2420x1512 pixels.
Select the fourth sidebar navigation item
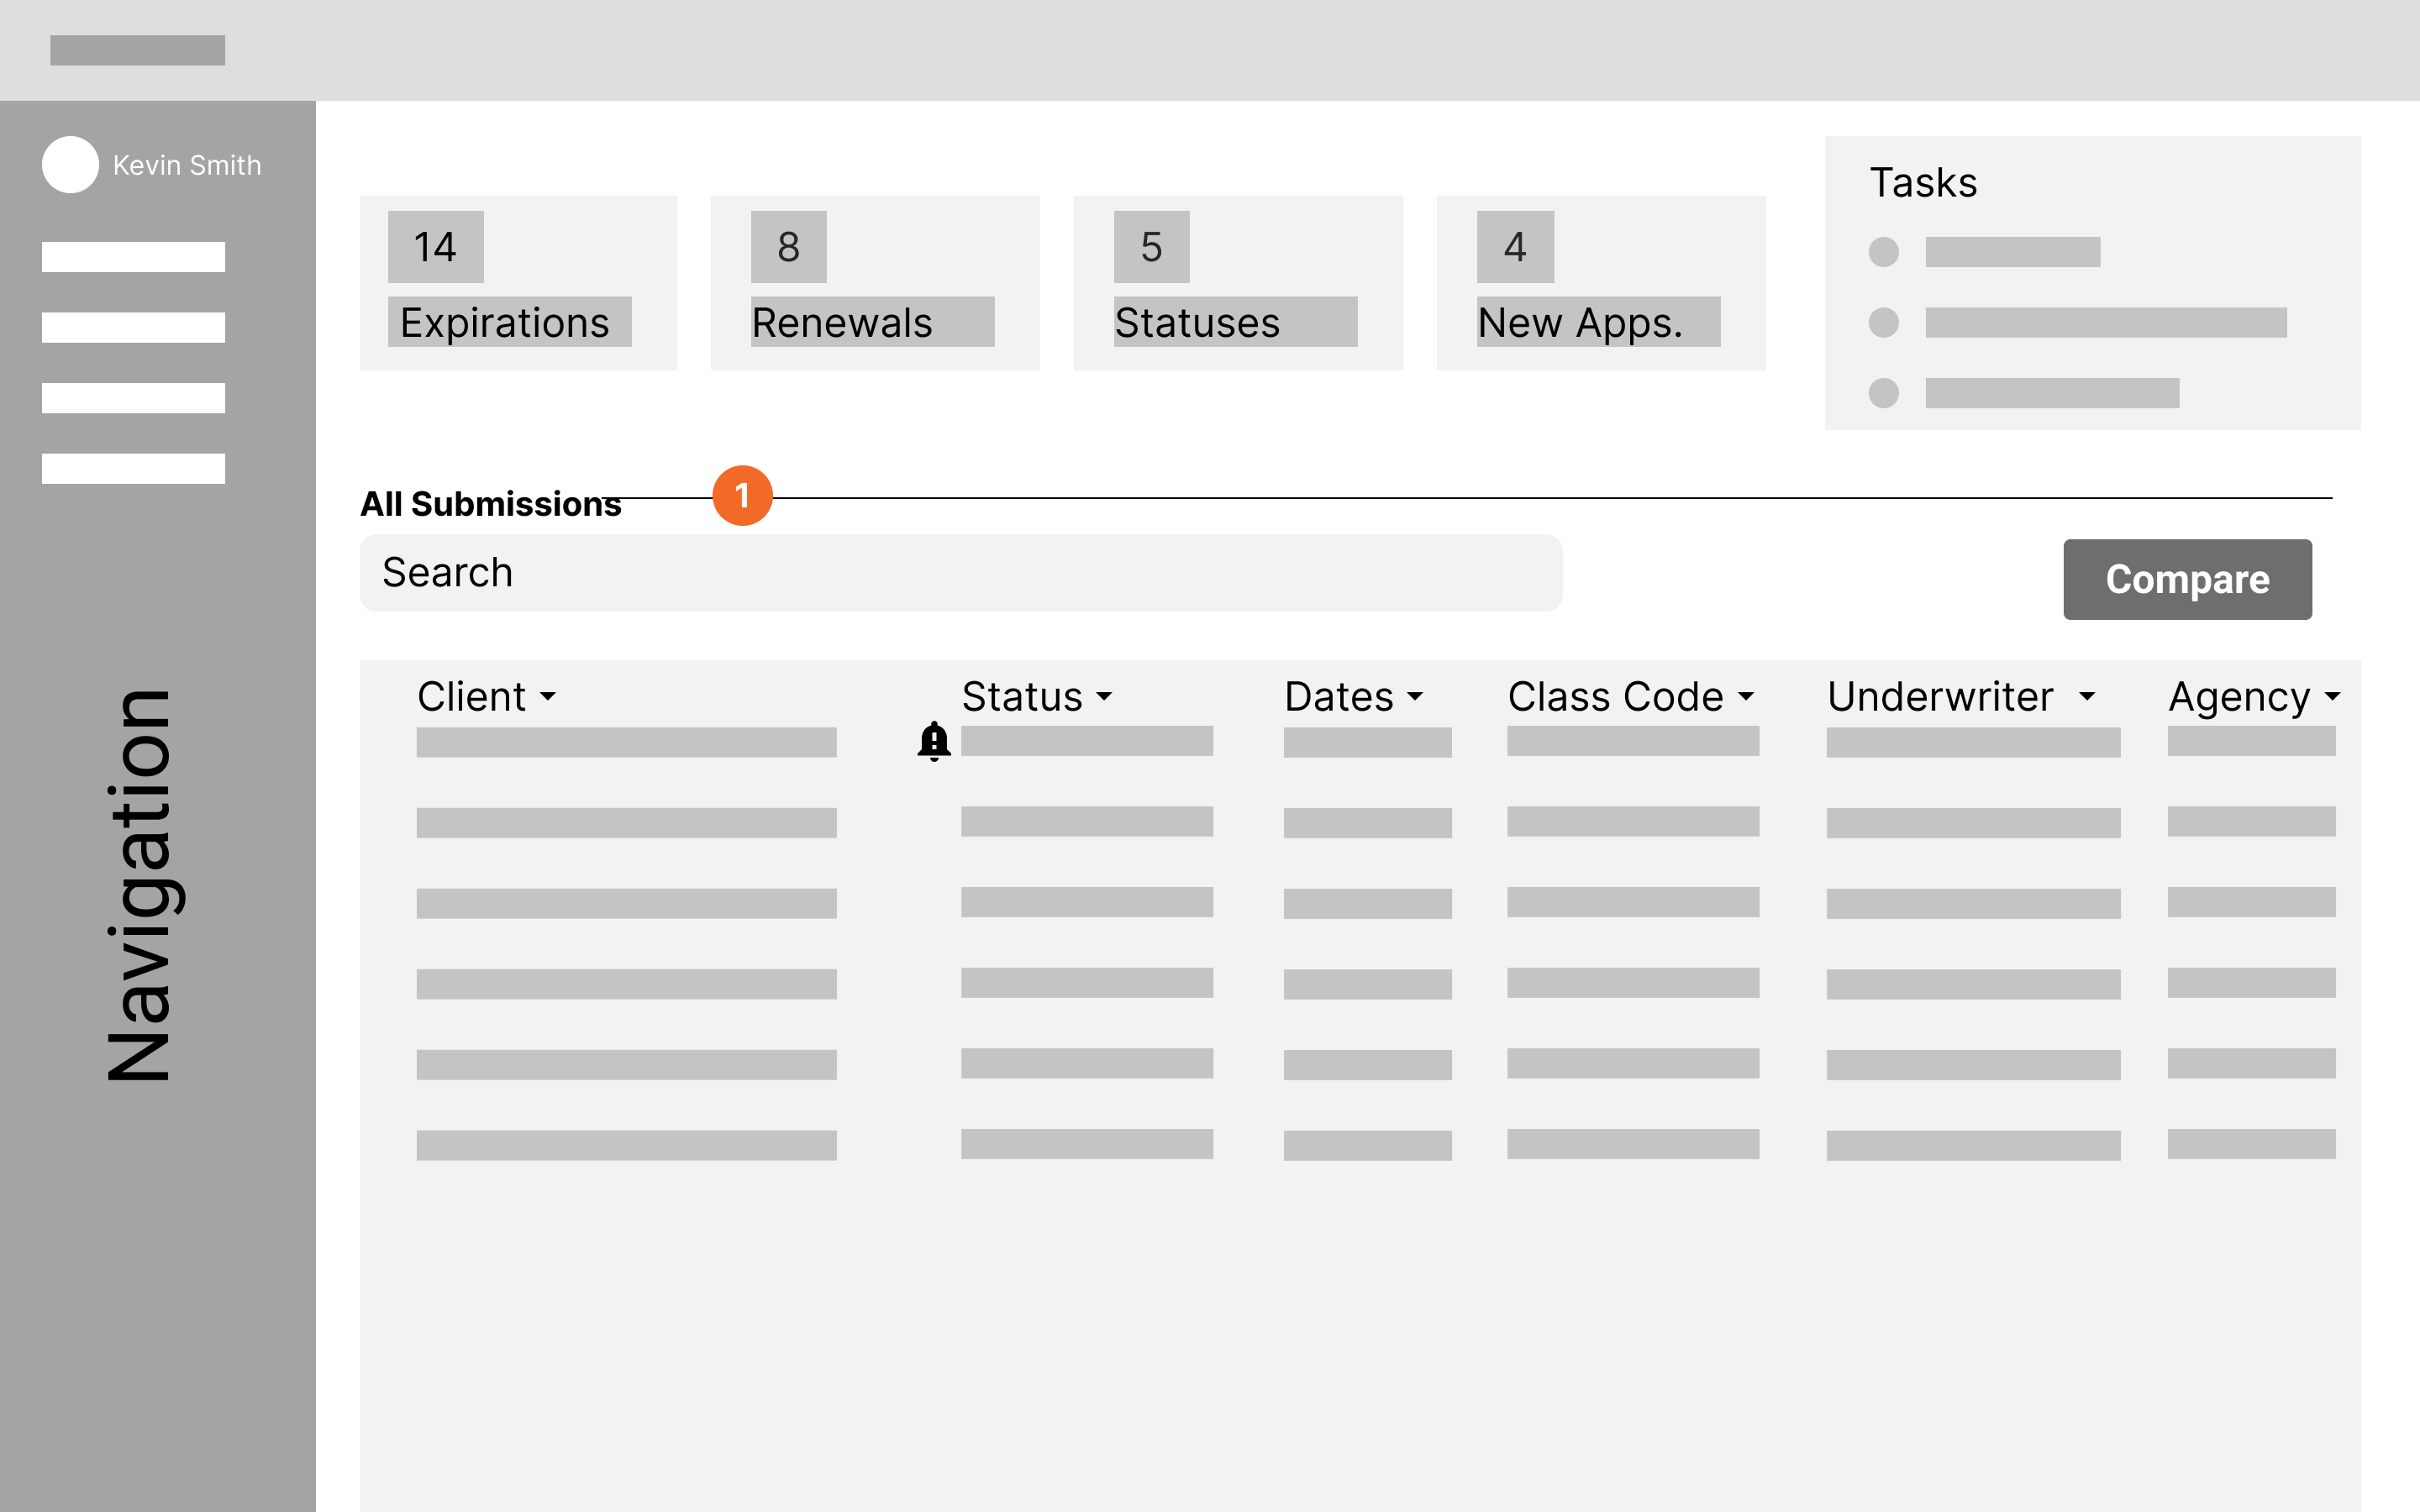(133, 469)
